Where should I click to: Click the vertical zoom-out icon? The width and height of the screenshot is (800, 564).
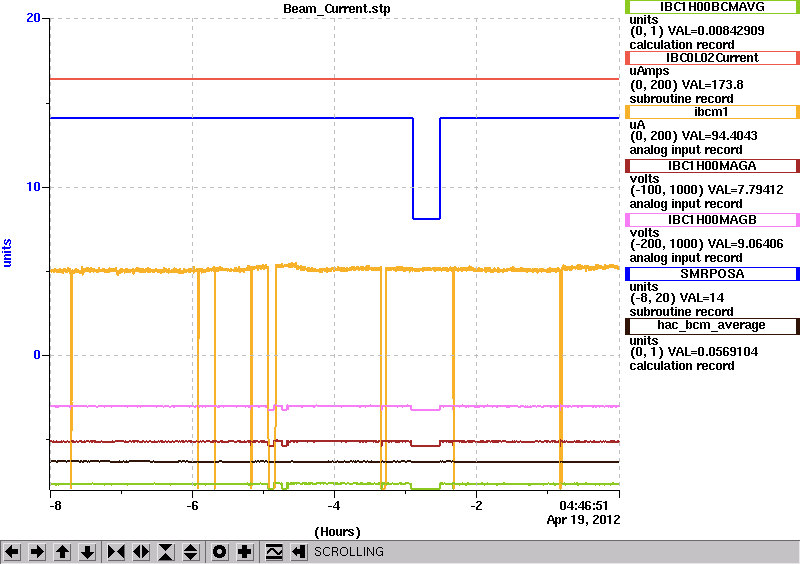pyautogui.click(x=191, y=552)
